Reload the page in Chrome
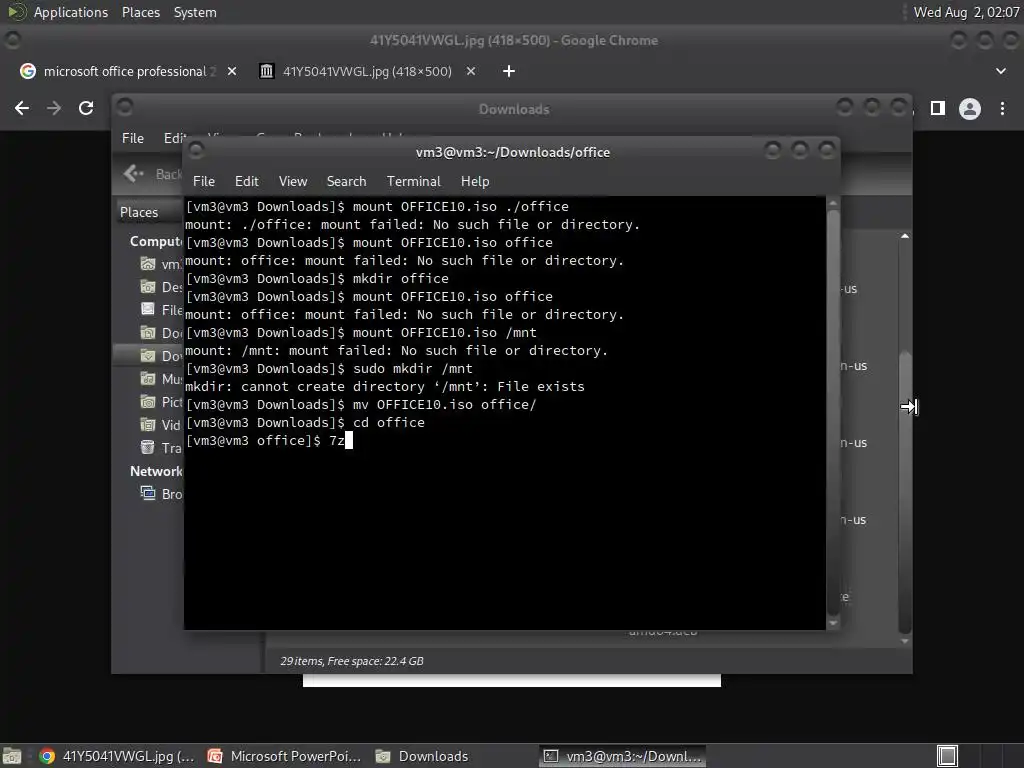This screenshot has width=1024, height=768. (x=86, y=108)
